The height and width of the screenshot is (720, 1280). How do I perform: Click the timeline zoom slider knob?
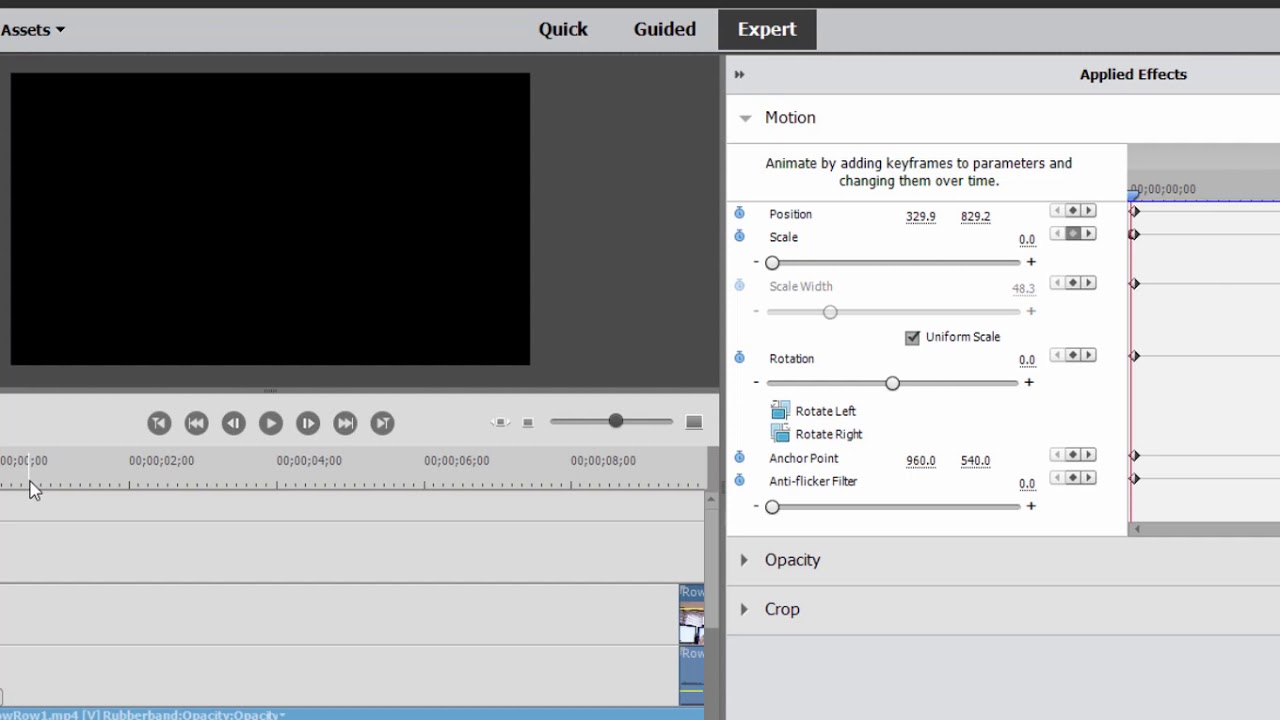[616, 421]
